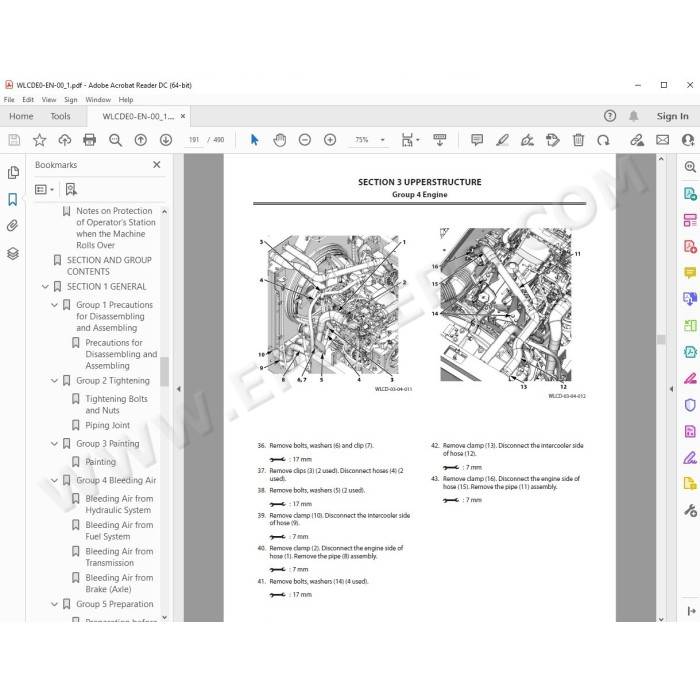700x700 pixels.
Task: Collapse Group 5 Preparation bookmark
Action: point(54,604)
